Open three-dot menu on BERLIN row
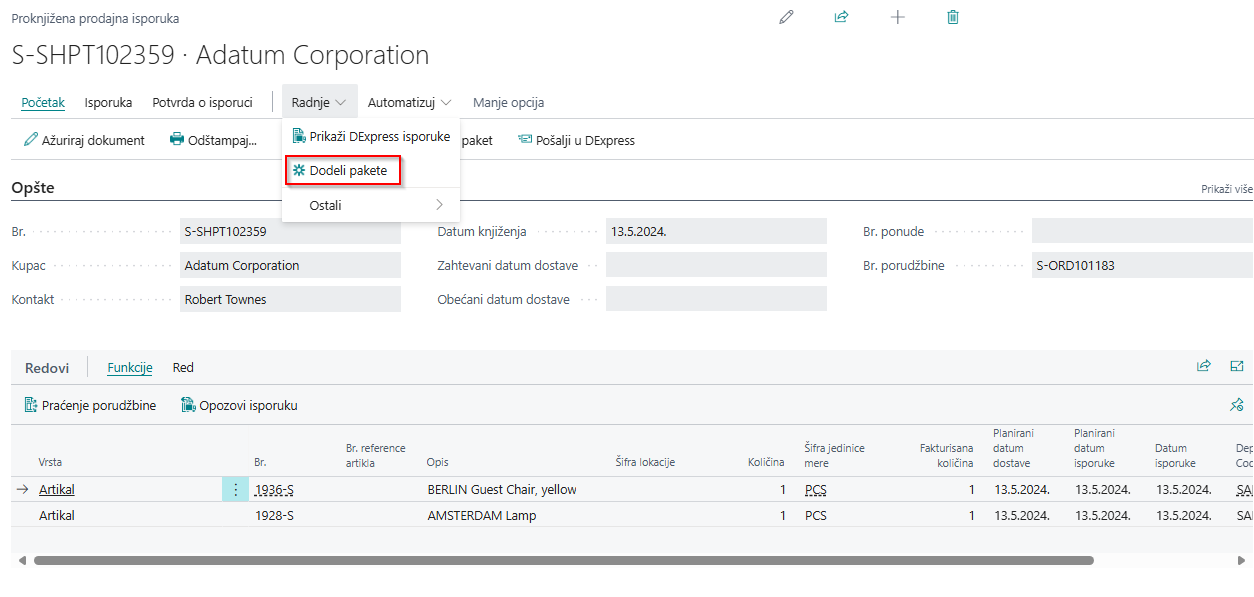This screenshot has height=597, width=1254. tap(235, 489)
